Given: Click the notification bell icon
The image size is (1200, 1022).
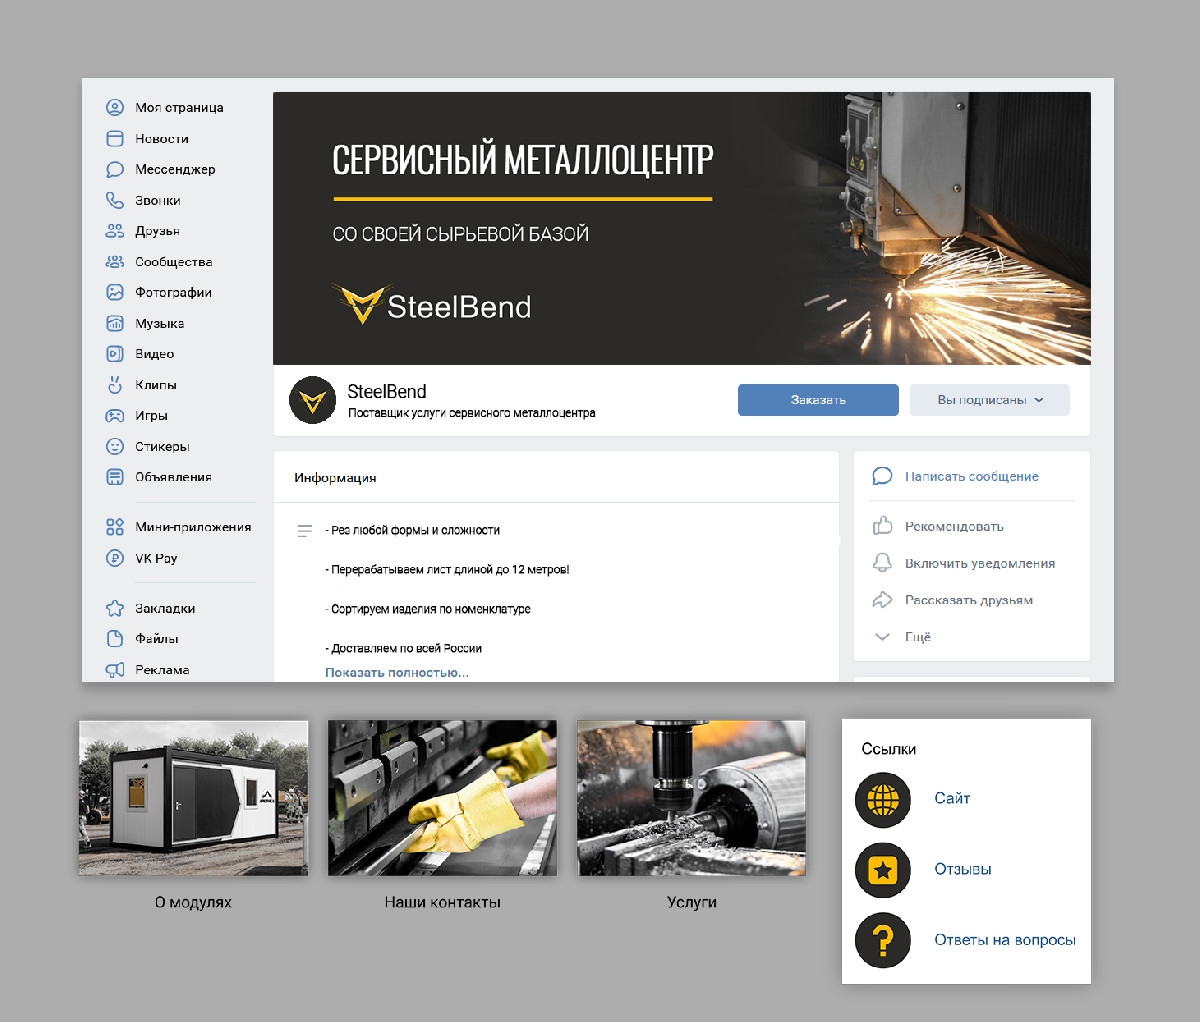Looking at the screenshot, I should [882, 563].
